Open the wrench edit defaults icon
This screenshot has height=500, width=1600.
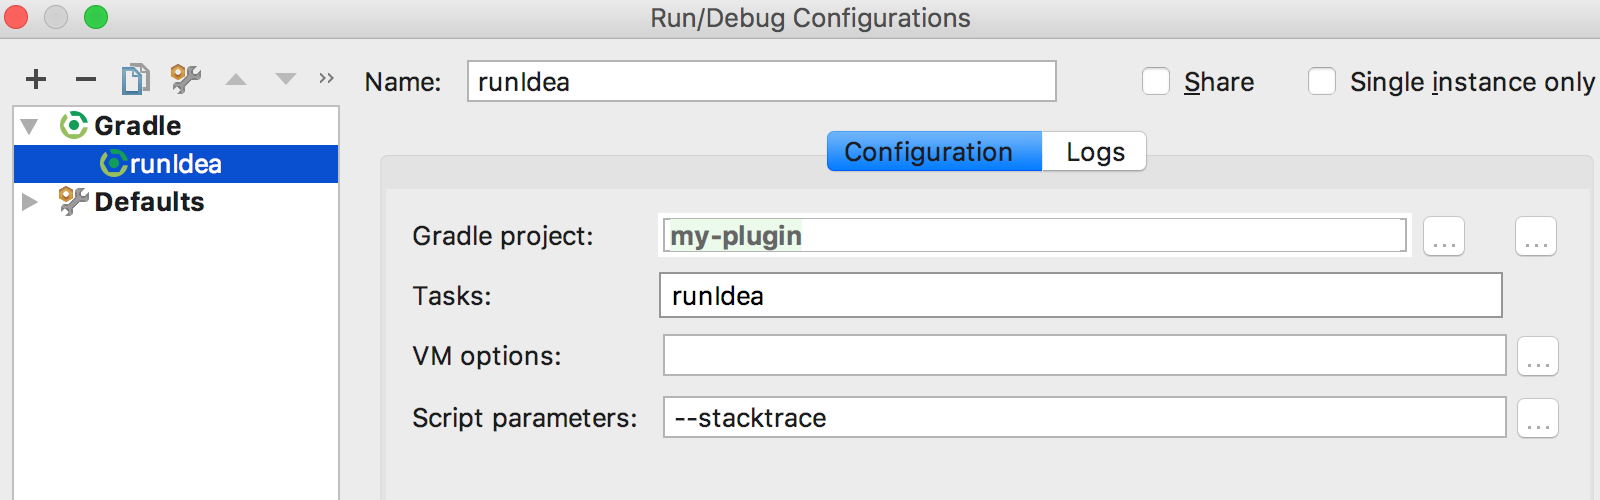185,79
